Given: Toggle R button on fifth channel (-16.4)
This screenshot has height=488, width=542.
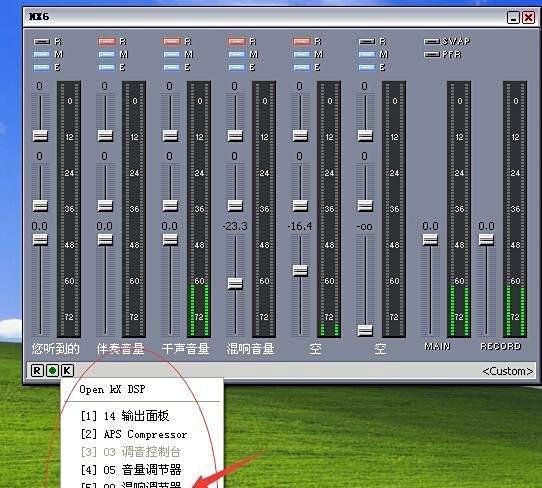Looking at the screenshot, I should pos(302,41).
